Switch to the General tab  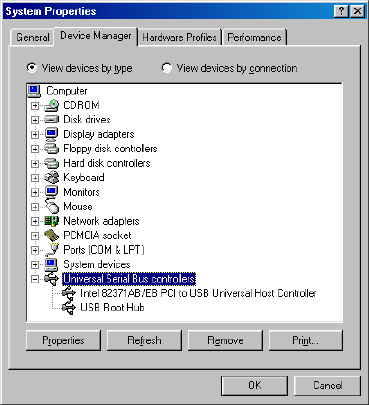coord(33,37)
